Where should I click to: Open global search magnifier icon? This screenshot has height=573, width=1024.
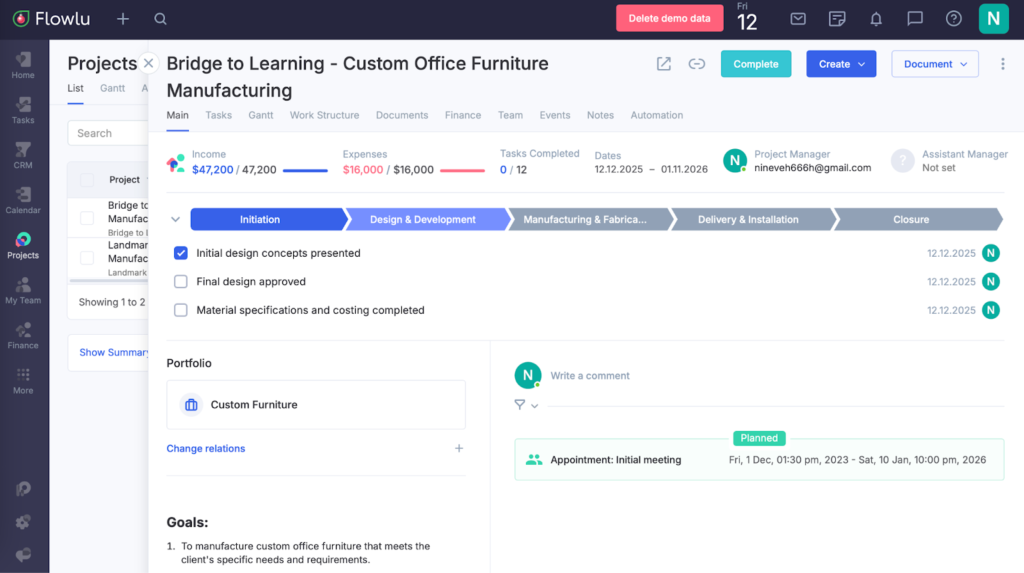coord(160,19)
